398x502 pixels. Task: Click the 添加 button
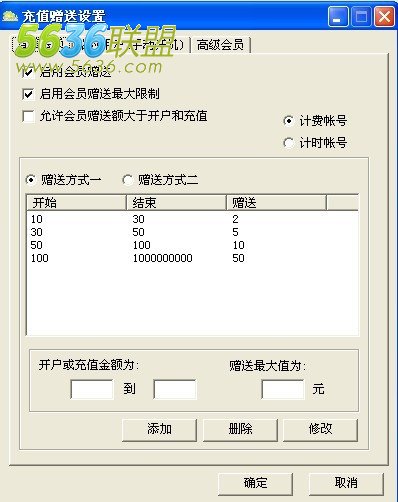tap(159, 429)
